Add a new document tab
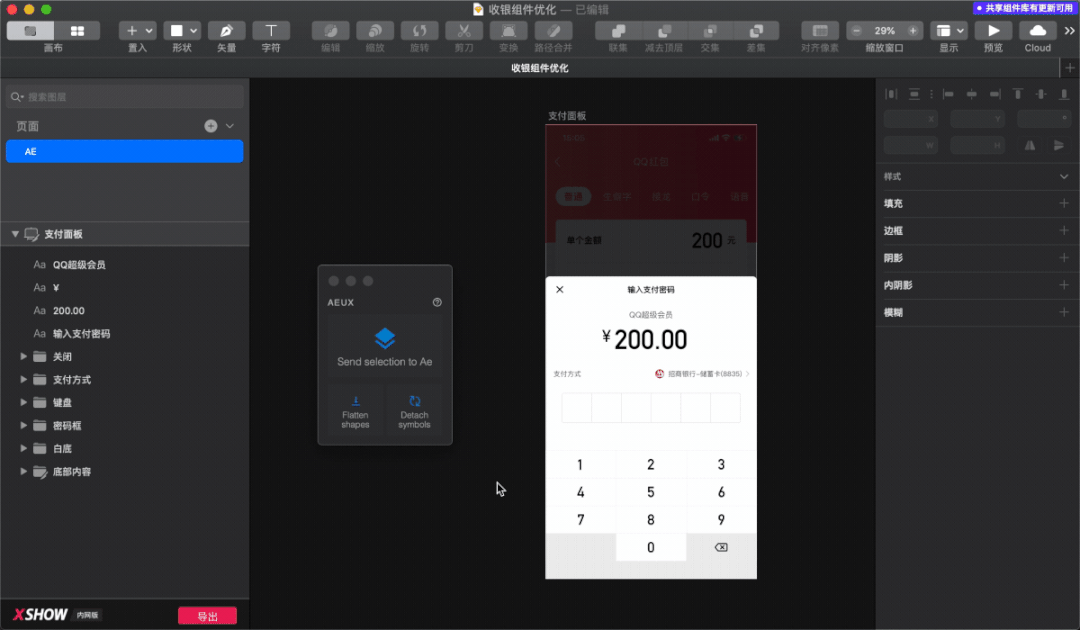 pyautogui.click(x=1070, y=68)
